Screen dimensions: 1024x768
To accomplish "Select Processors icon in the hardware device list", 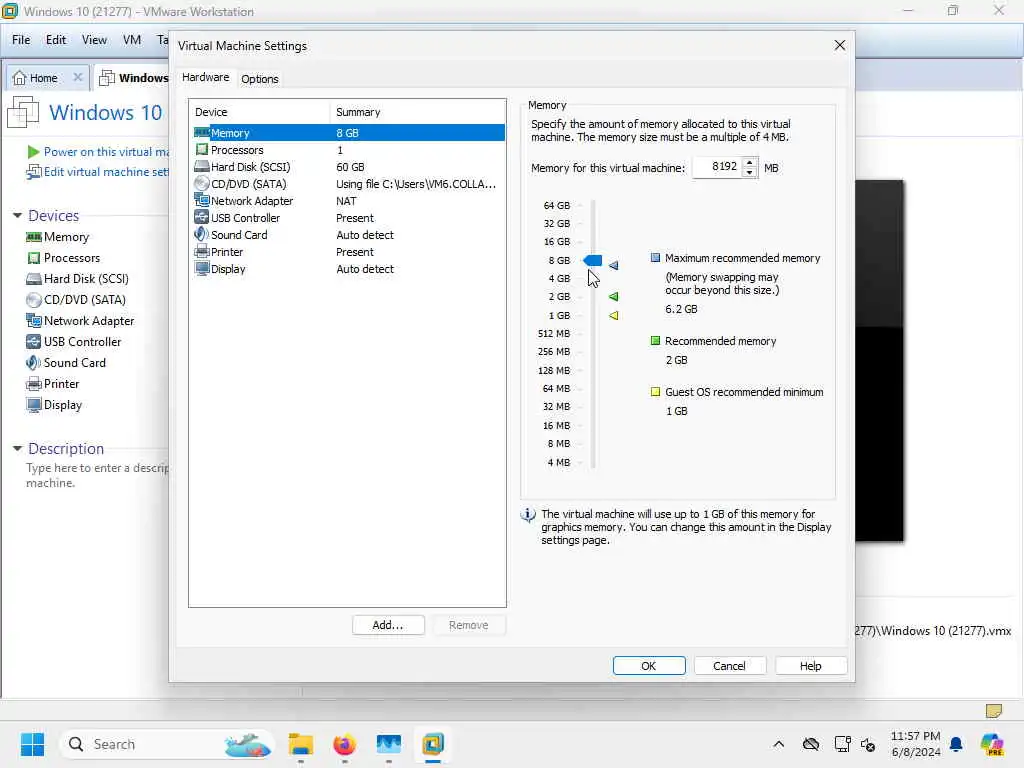I will tap(202, 150).
